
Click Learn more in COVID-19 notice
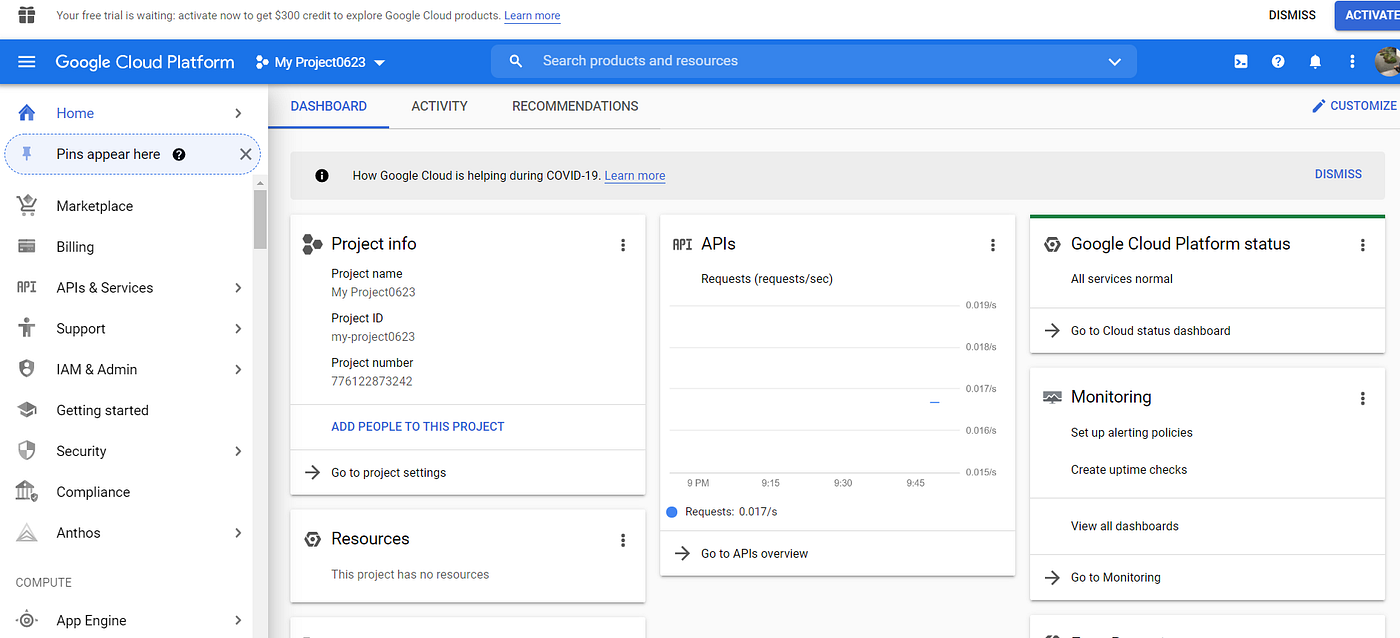635,176
